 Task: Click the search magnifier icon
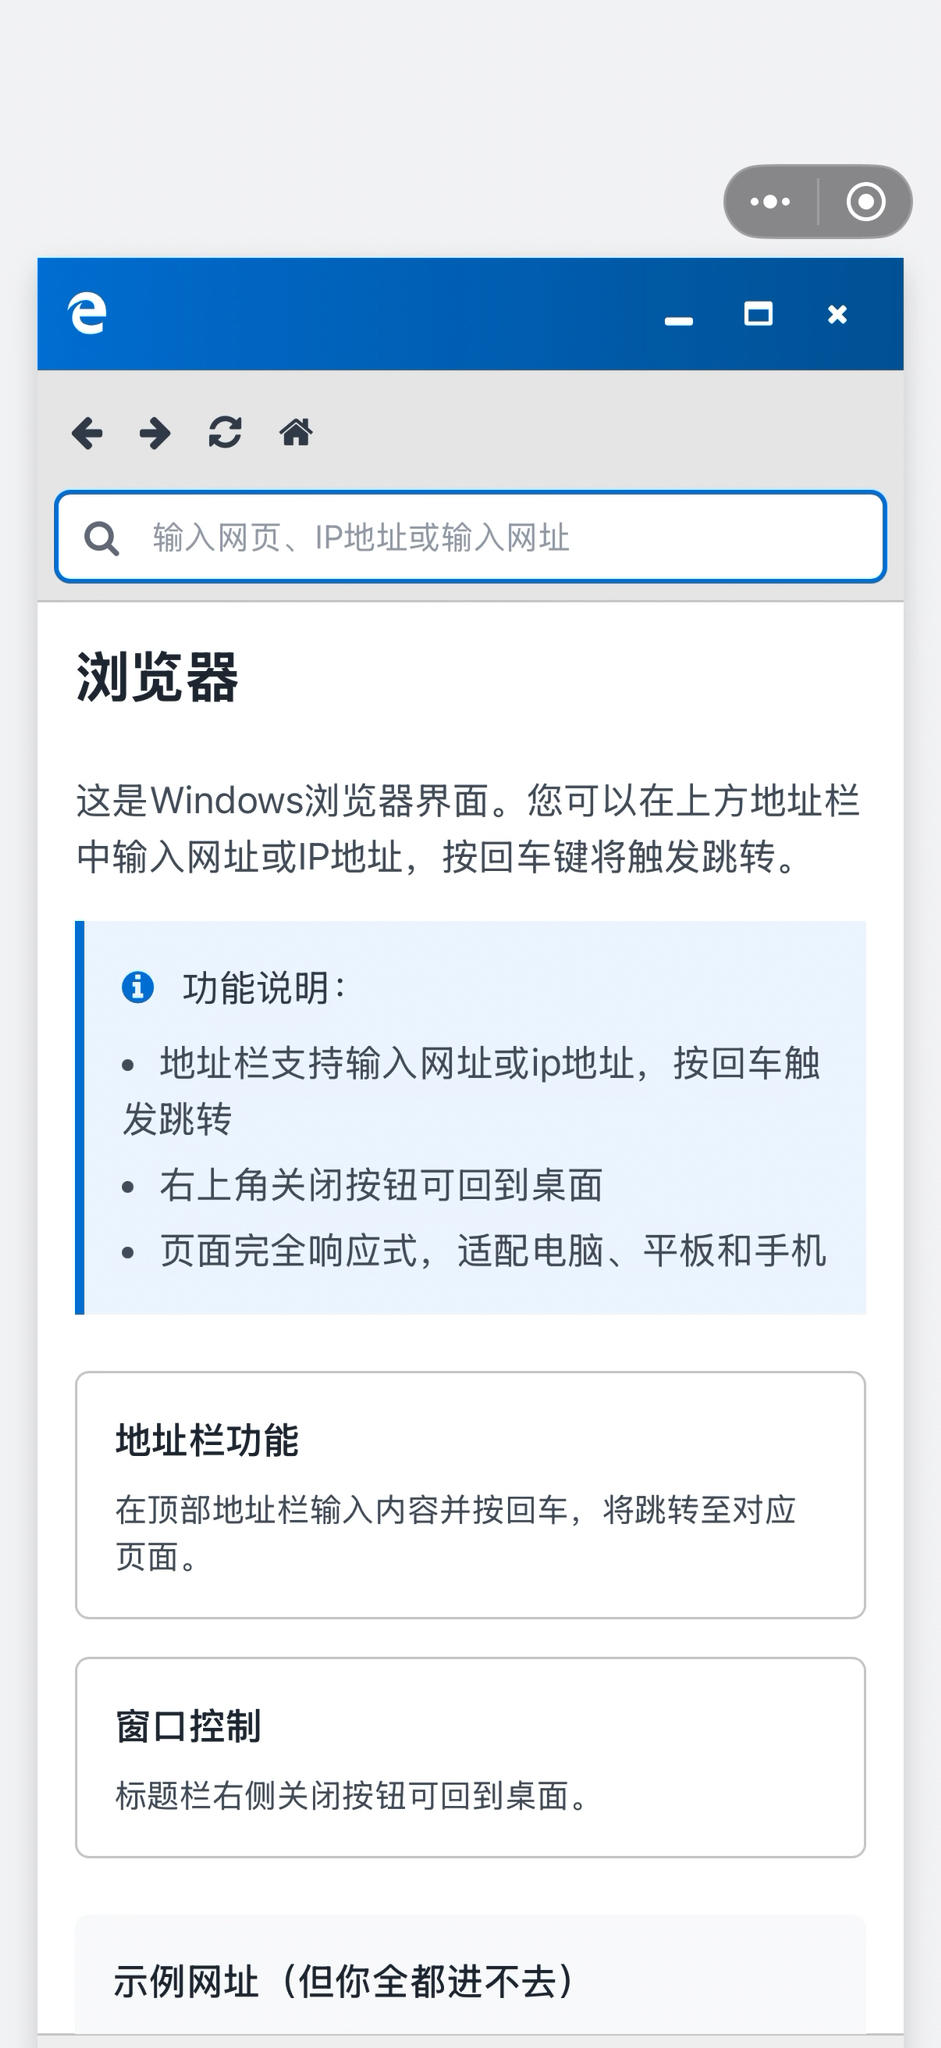(x=101, y=538)
